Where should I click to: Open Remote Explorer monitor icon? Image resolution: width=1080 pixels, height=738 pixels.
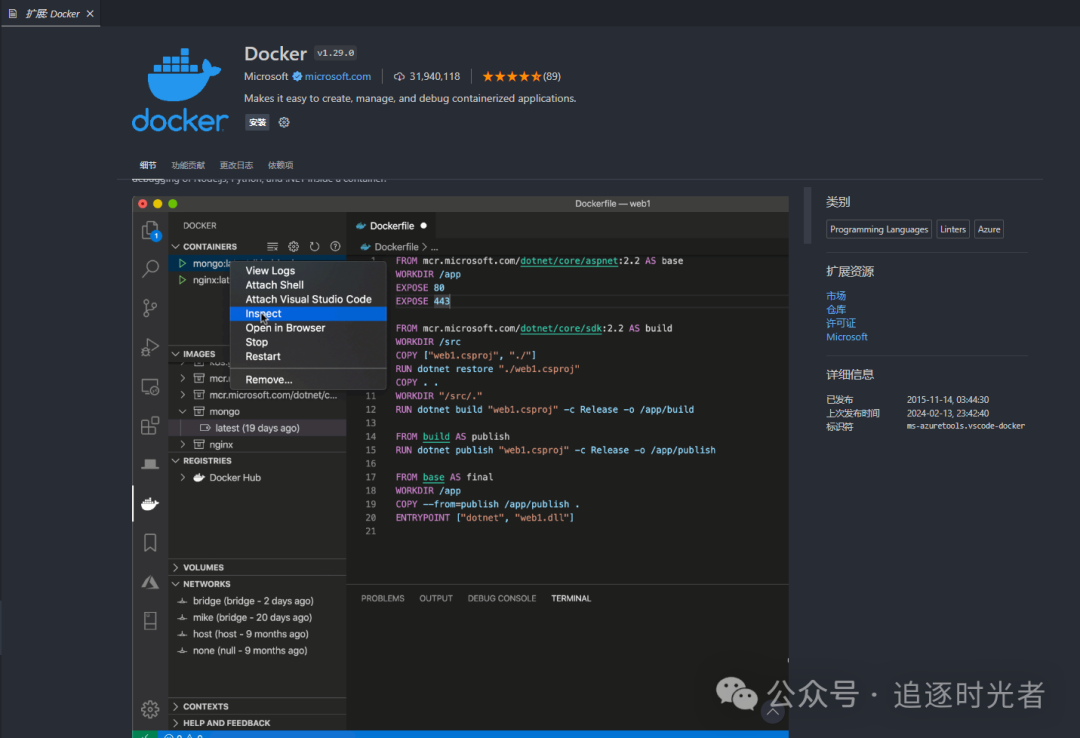point(150,387)
